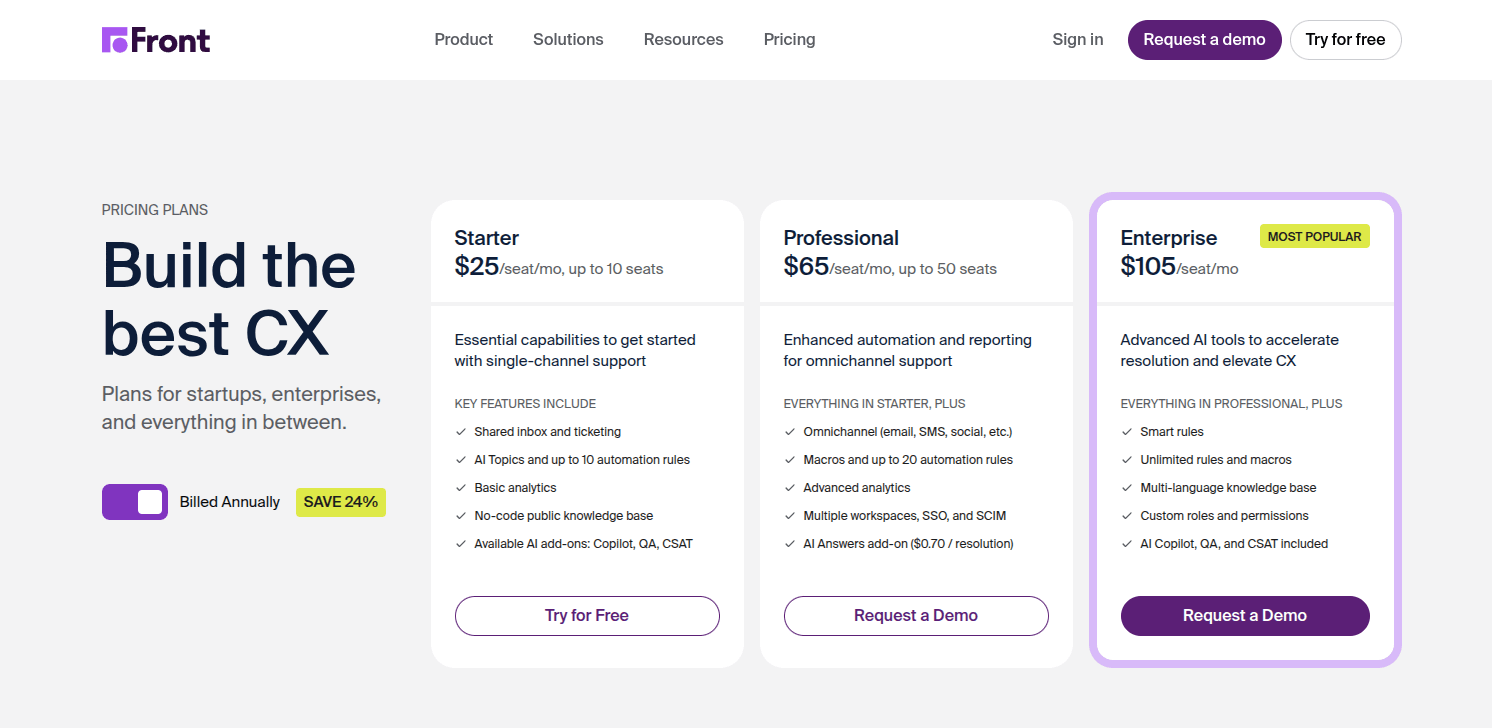The height and width of the screenshot is (728, 1492).
Task: Expand the Solutions navigation menu
Action: pyautogui.click(x=568, y=40)
